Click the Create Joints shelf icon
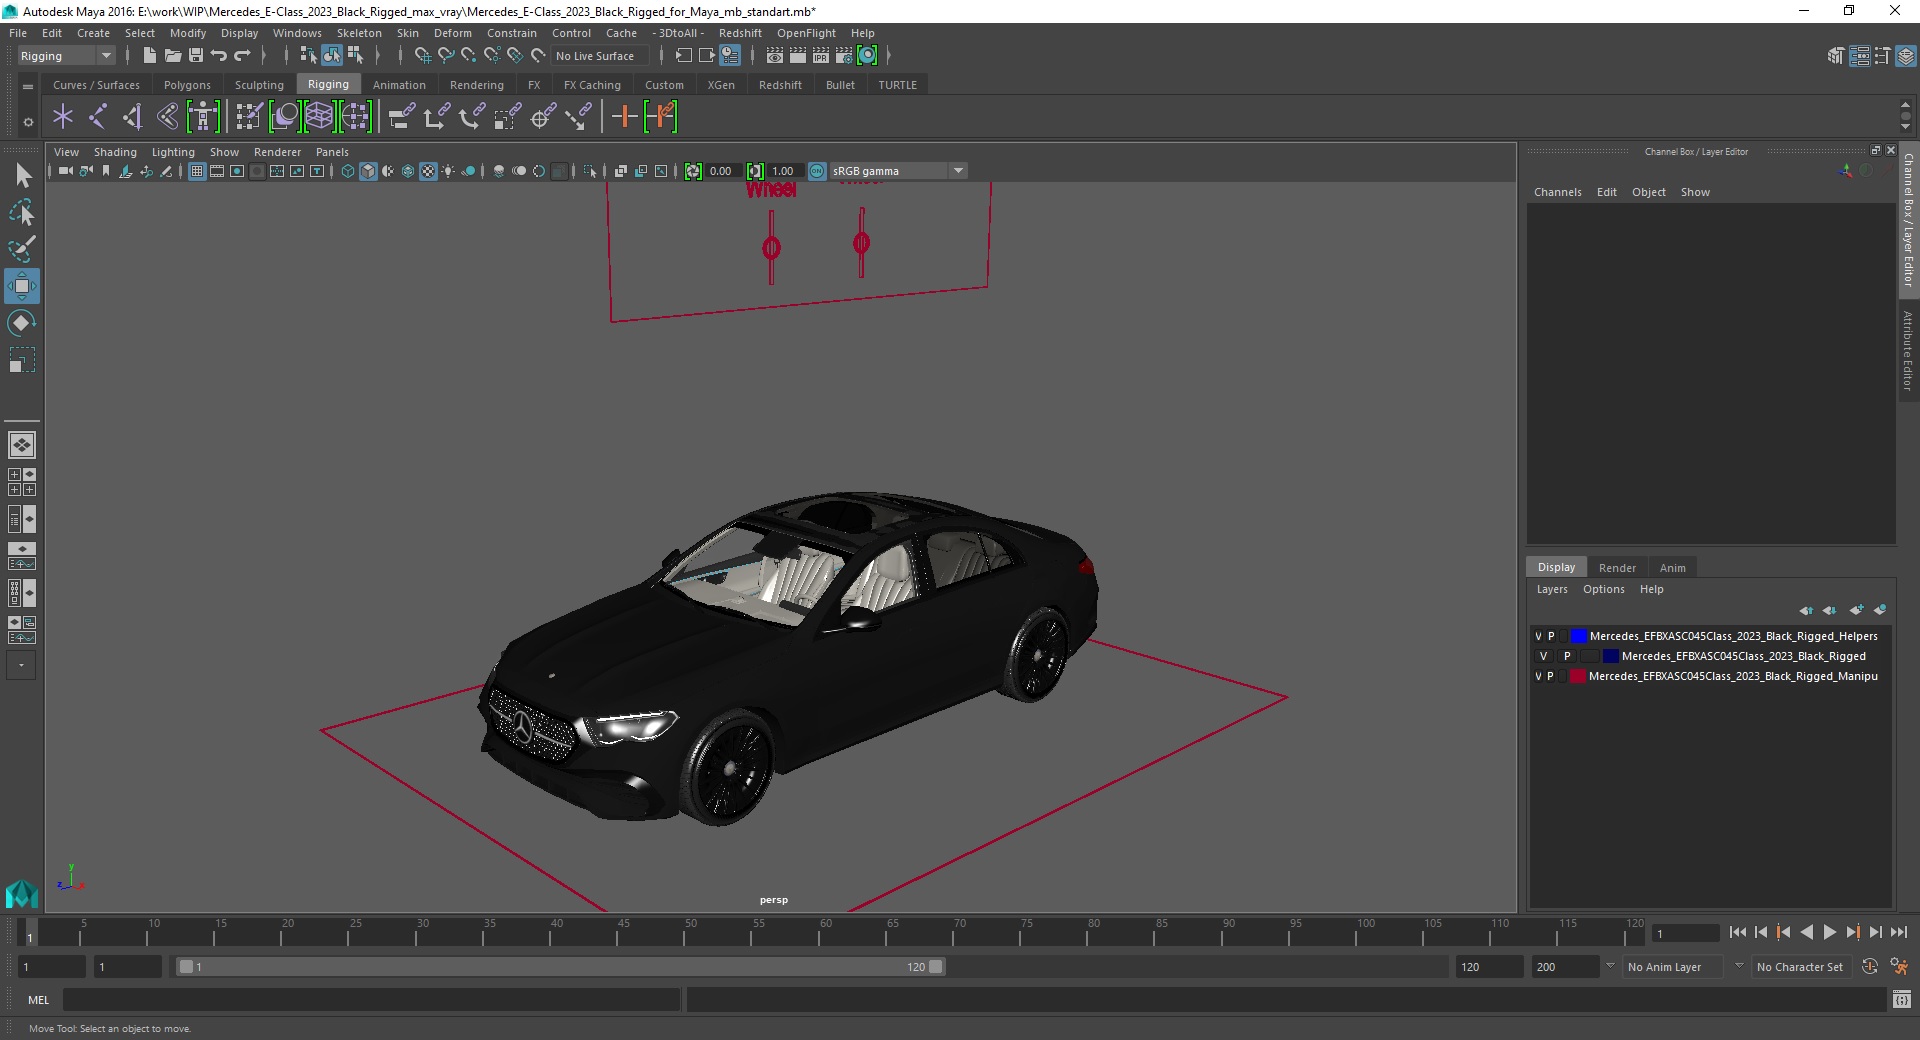This screenshot has width=1920, height=1040. pyautogui.click(x=98, y=117)
